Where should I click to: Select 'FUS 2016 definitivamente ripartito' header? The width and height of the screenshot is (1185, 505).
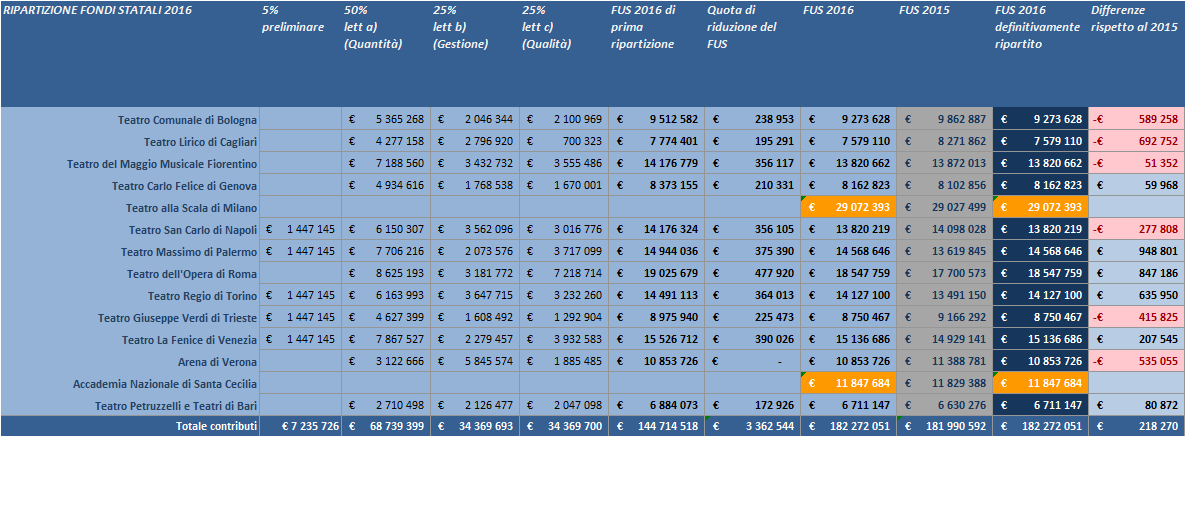[x=1040, y=54]
